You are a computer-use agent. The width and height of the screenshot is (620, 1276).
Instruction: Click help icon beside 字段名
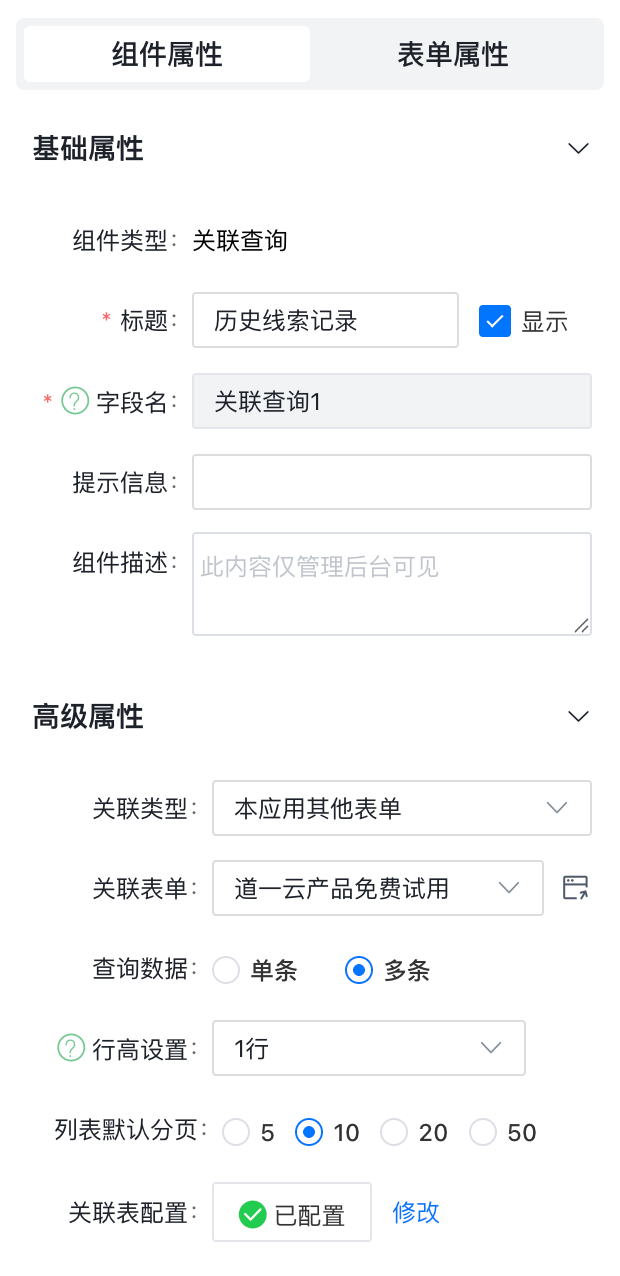[x=75, y=401]
